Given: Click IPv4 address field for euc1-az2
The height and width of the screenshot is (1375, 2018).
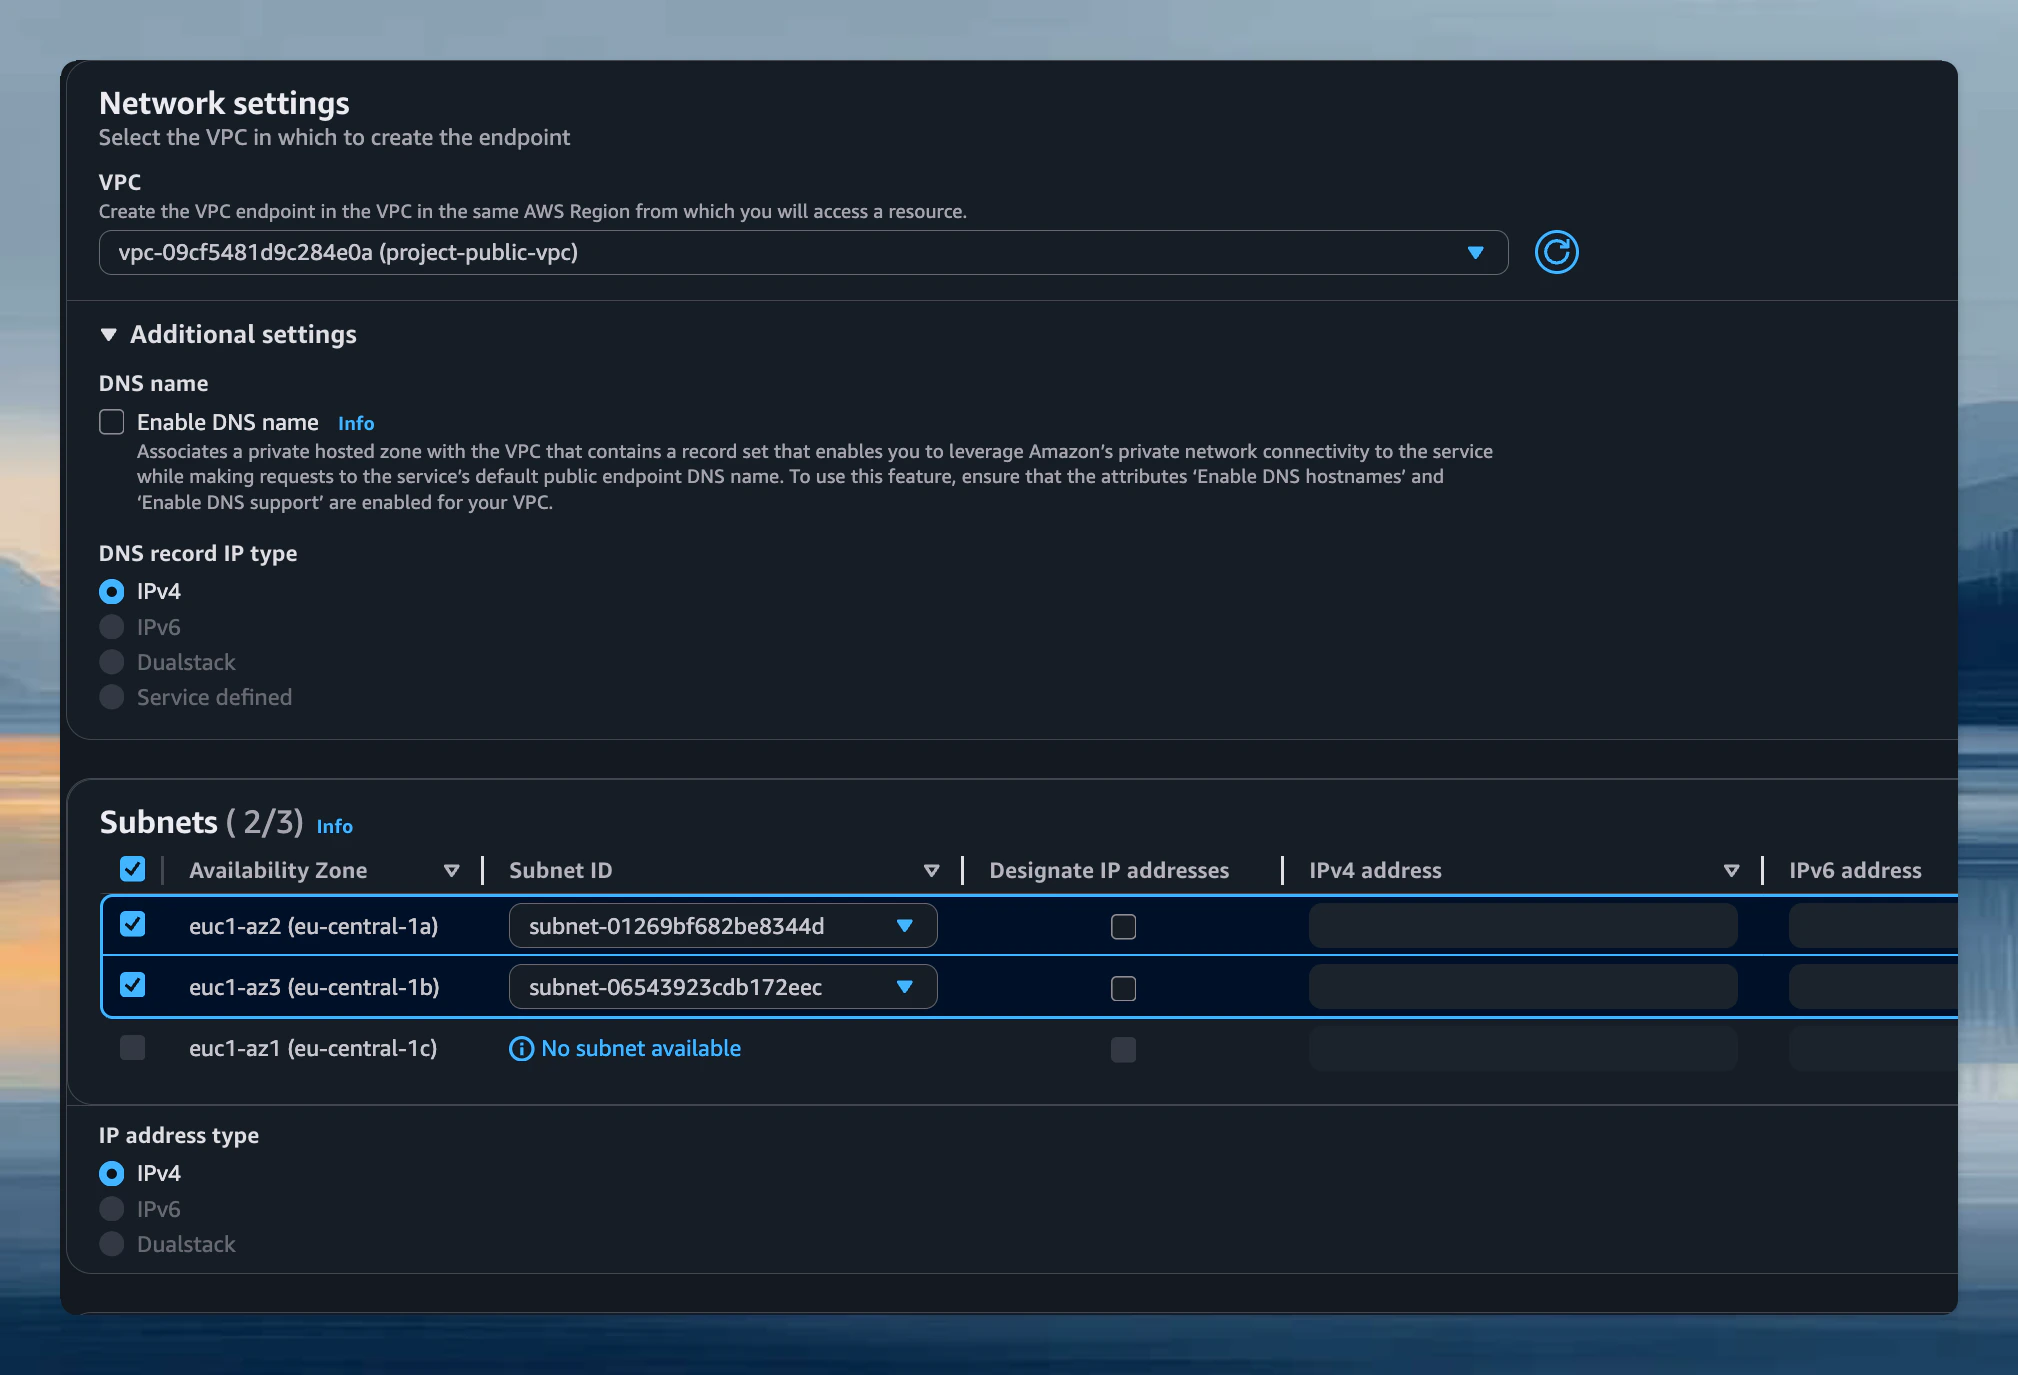Looking at the screenshot, I should point(1521,926).
